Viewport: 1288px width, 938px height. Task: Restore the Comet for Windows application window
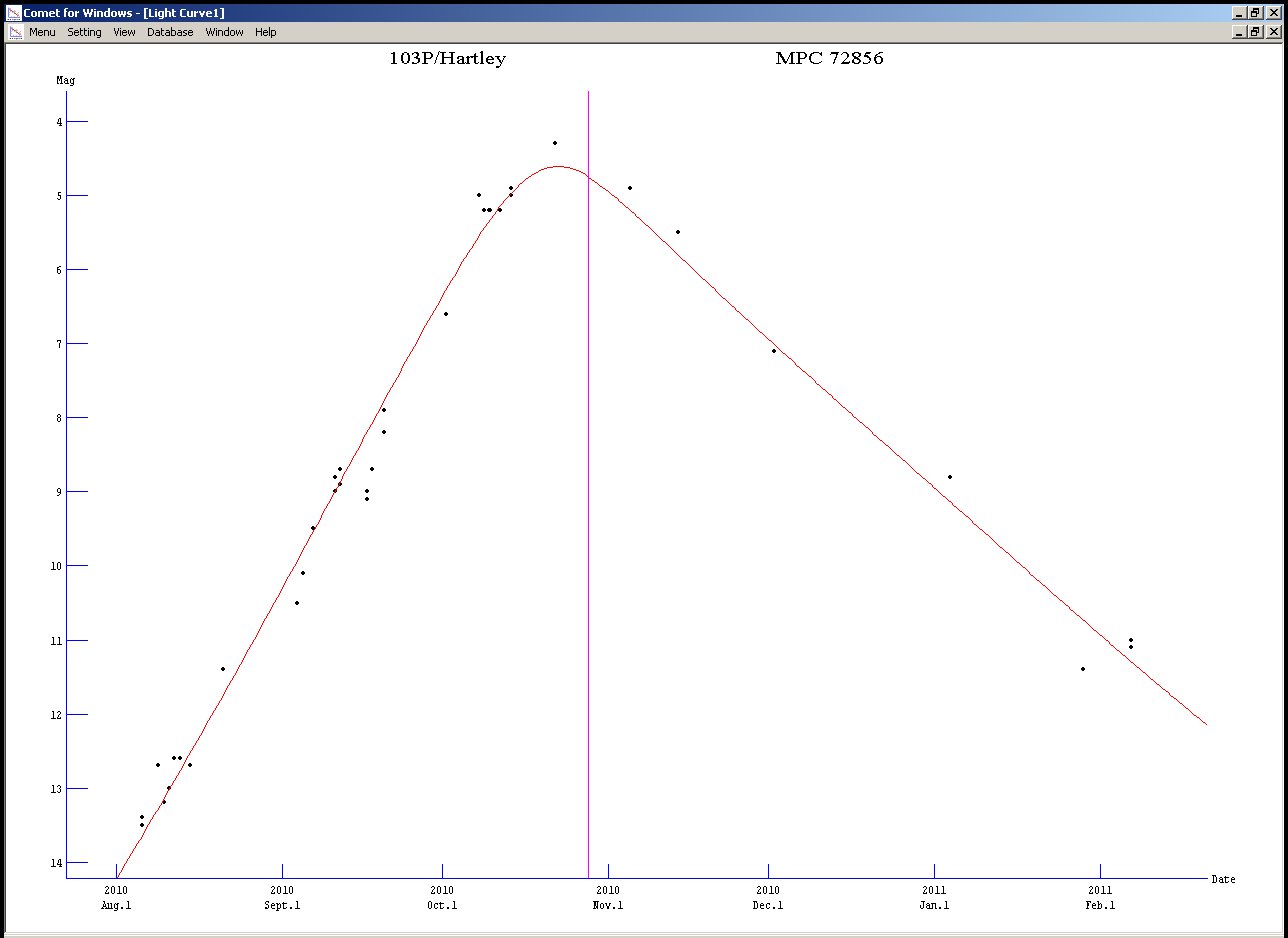point(1254,13)
